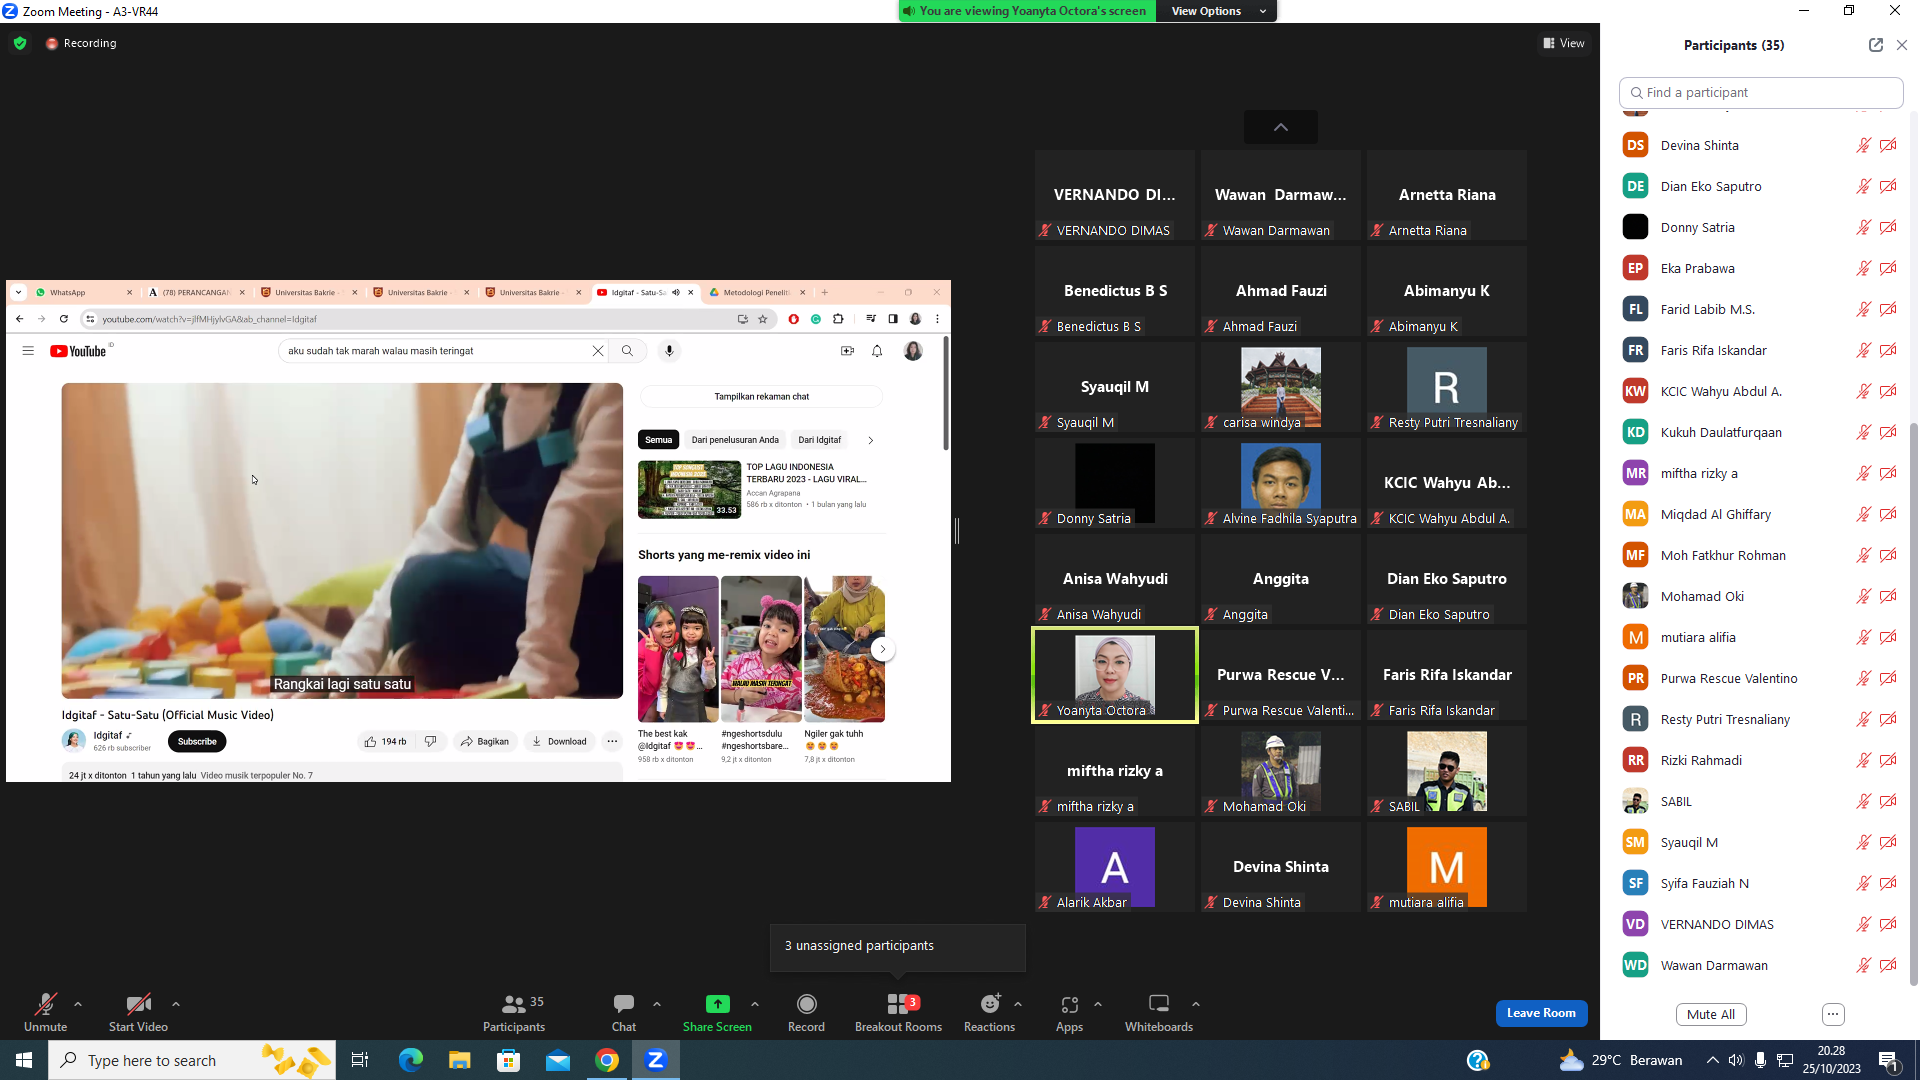This screenshot has height=1080, width=1920.
Task: Click Download under the YouTube video
Action: (559, 741)
